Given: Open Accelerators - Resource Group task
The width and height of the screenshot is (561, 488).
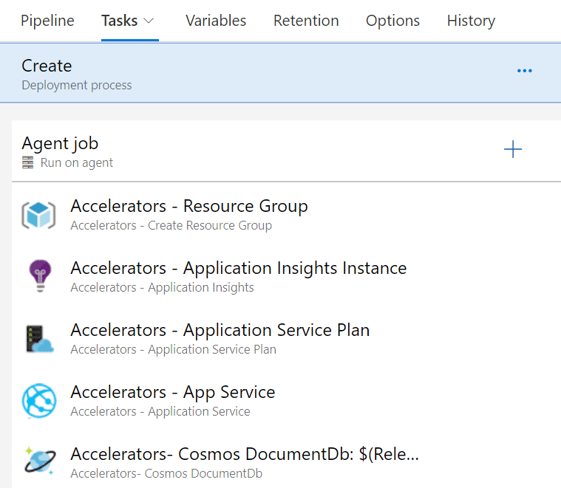Looking at the screenshot, I should [x=286, y=215].
